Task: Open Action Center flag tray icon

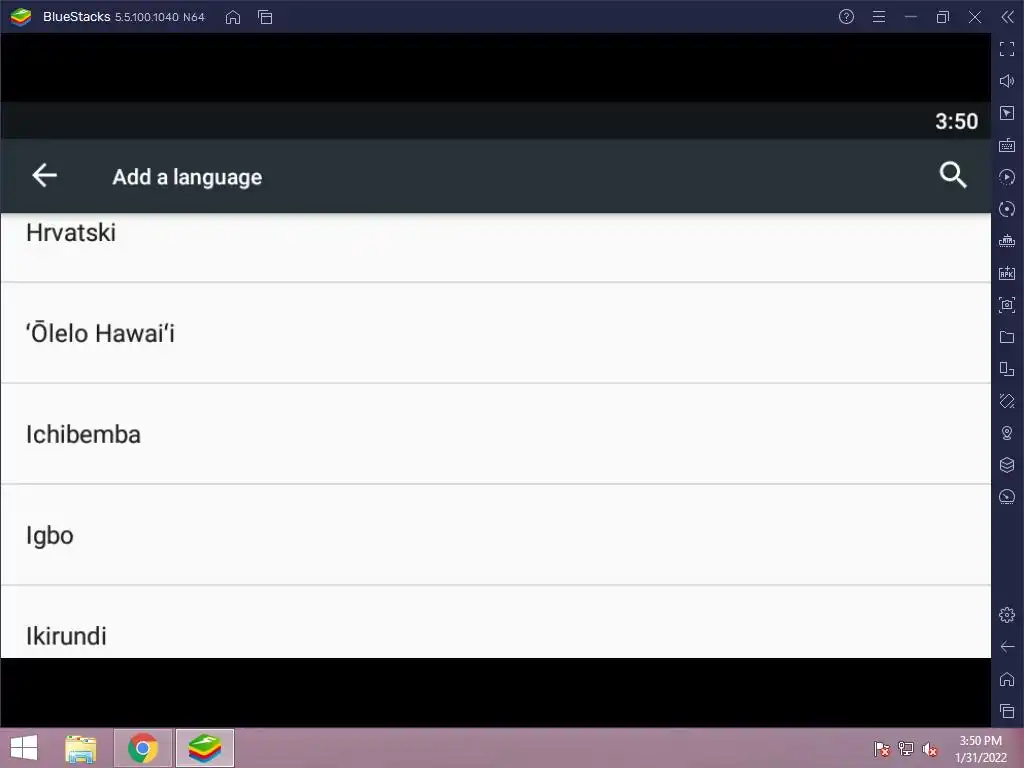Action: tap(882, 749)
